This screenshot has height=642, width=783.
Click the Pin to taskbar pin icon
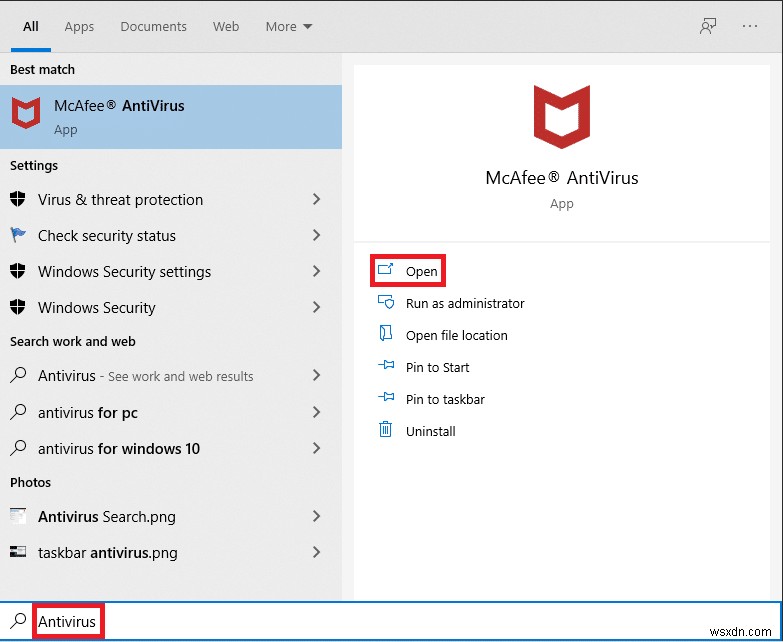[386, 397]
